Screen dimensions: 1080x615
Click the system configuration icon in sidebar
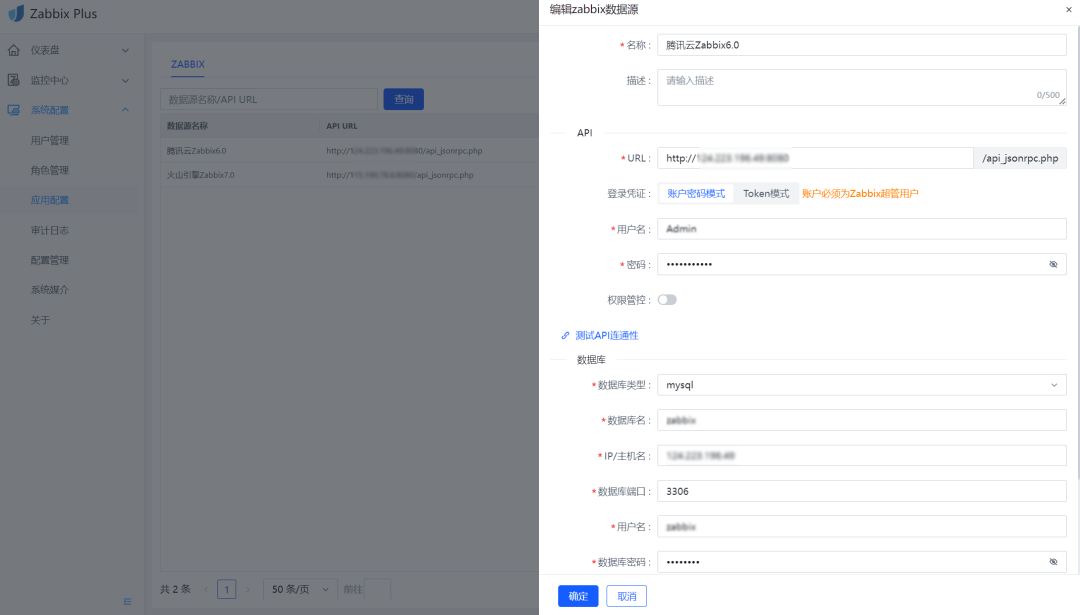point(14,110)
